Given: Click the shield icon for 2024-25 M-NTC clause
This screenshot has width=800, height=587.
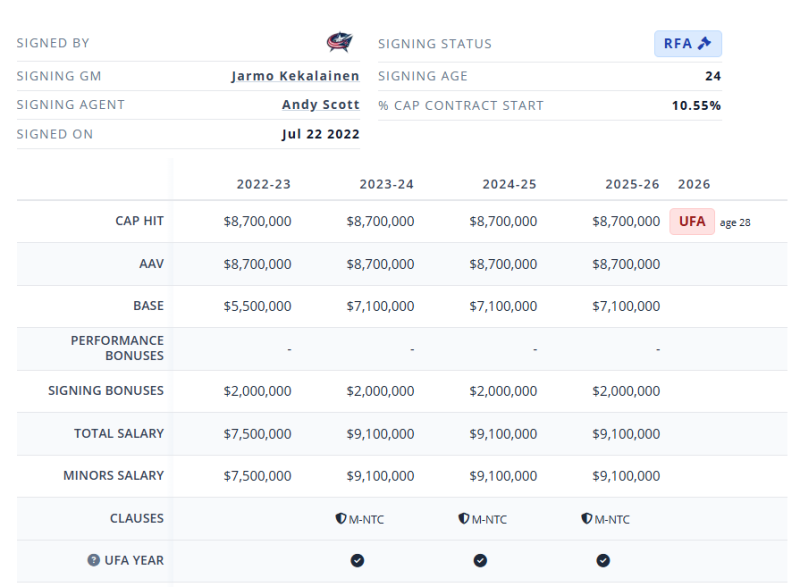Looking at the screenshot, I should pos(463,519).
